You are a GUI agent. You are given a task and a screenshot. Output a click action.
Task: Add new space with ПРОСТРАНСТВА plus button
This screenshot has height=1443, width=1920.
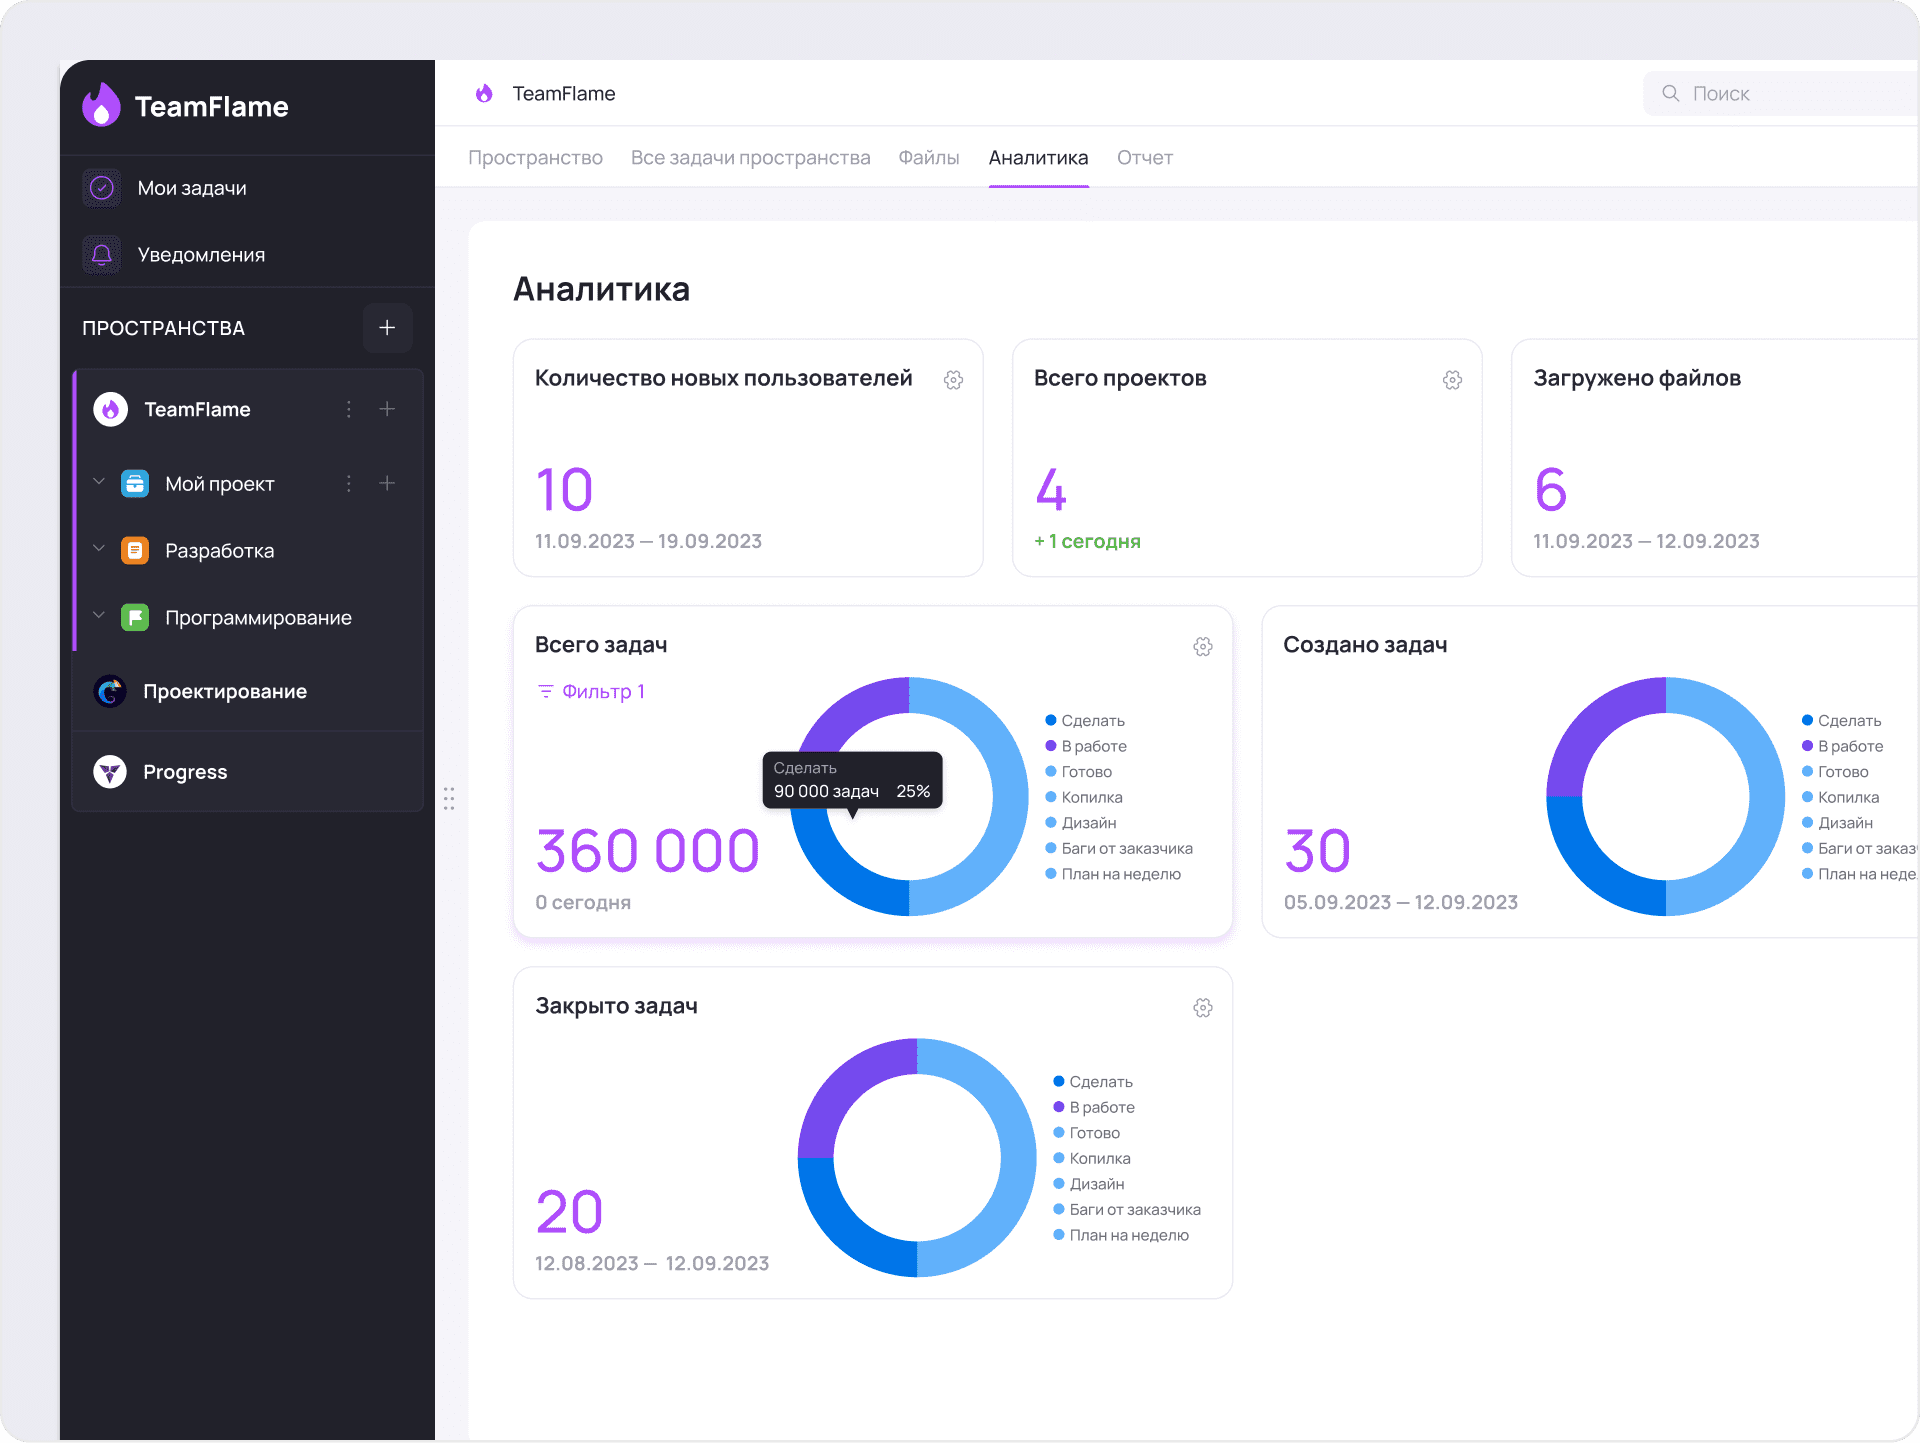(x=387, y=328)
